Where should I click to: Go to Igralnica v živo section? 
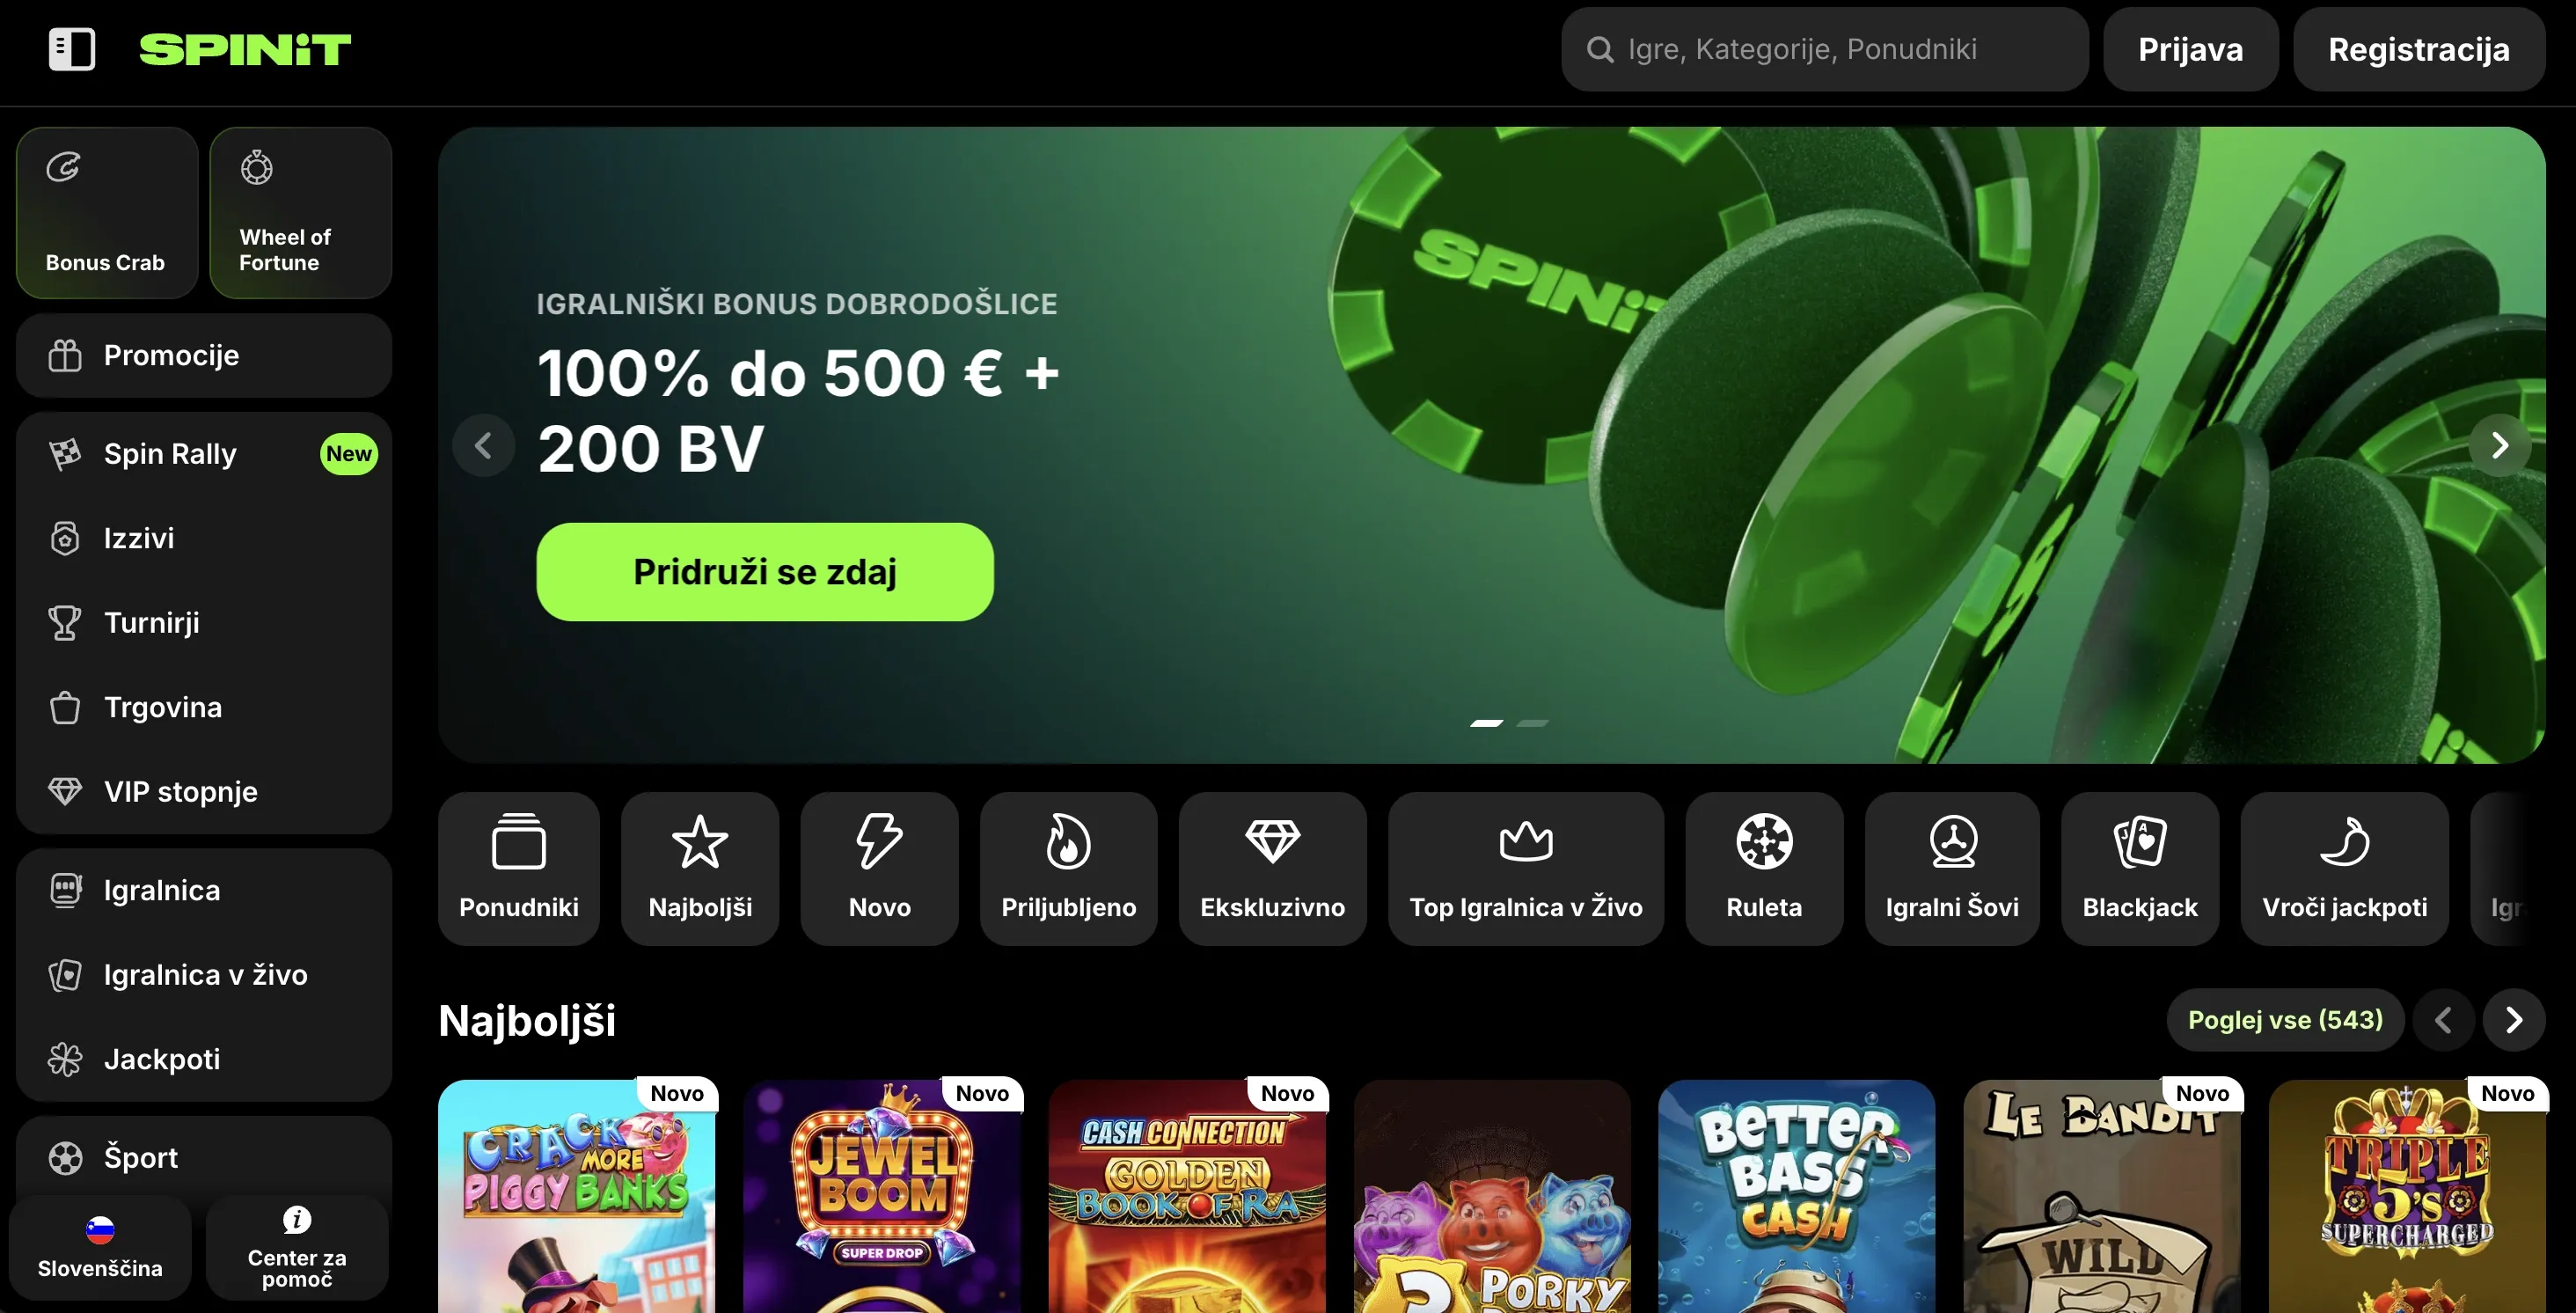click(x=204, y=974)
